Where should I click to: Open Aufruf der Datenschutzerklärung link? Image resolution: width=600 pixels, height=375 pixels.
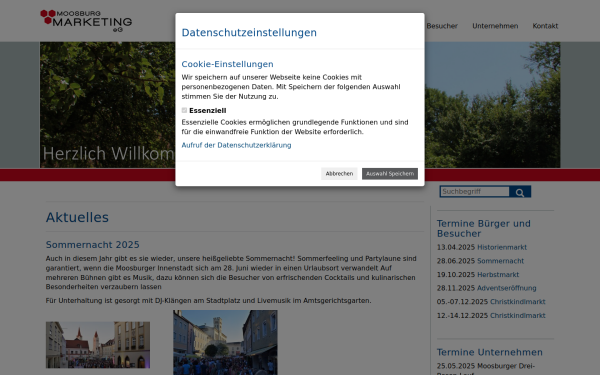coord(236,145)
